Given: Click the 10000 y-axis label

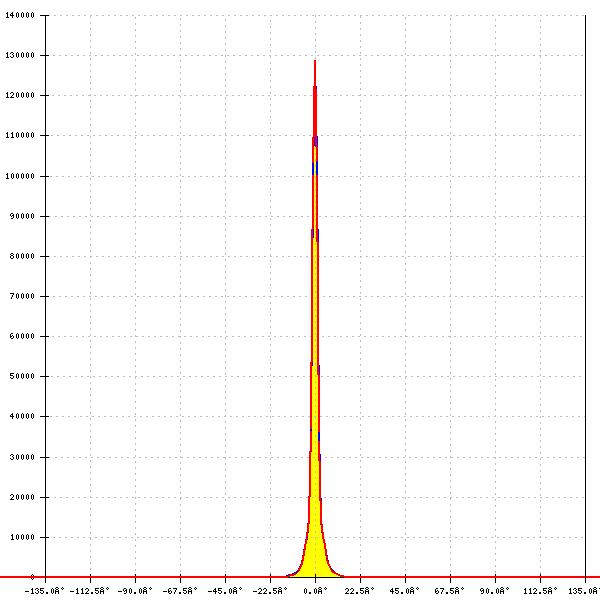Looking at the screenshot, I should 22,537.
